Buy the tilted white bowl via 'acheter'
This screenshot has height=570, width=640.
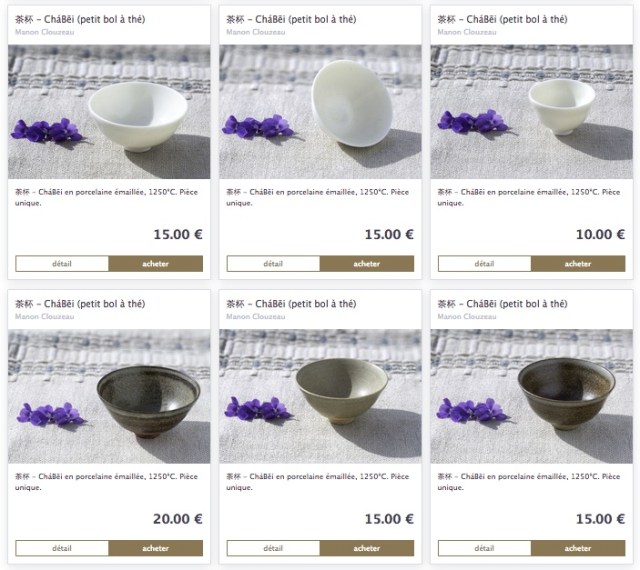click(367, 264)
